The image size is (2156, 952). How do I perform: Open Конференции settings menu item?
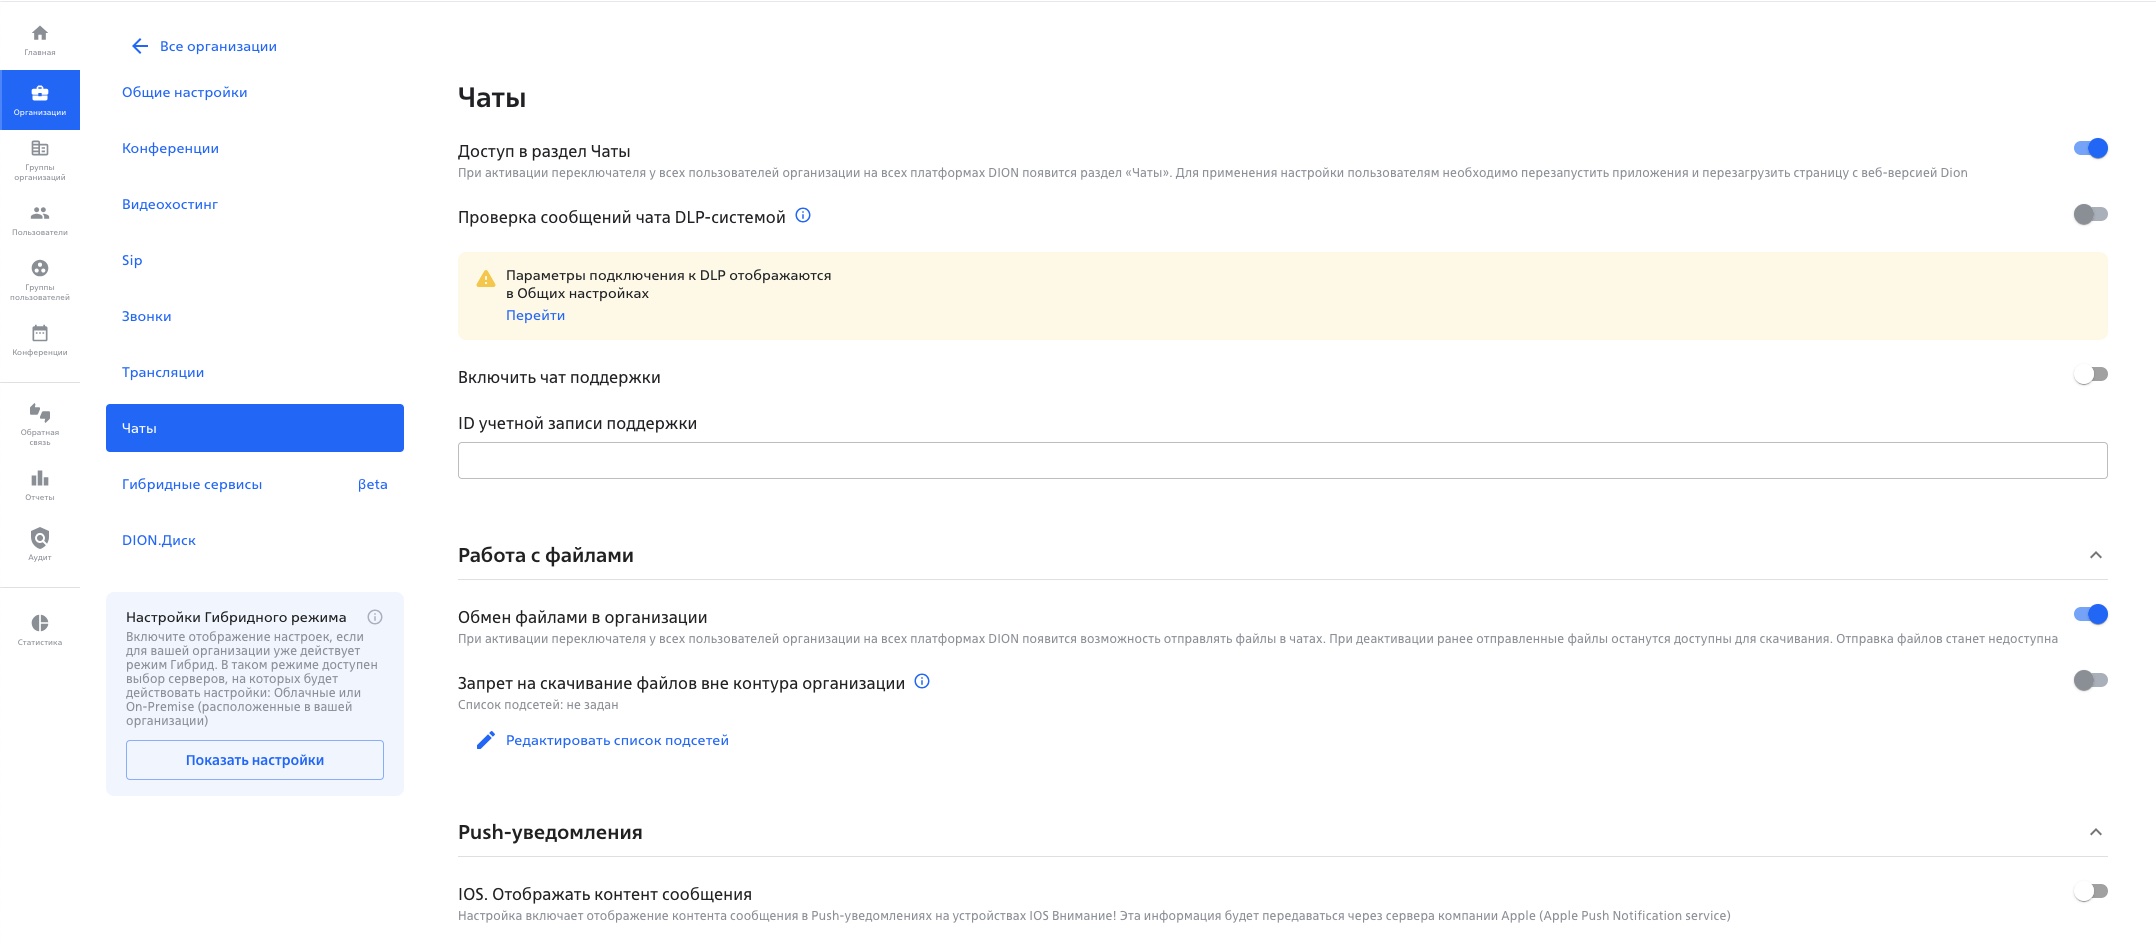(x=255, y=148)
